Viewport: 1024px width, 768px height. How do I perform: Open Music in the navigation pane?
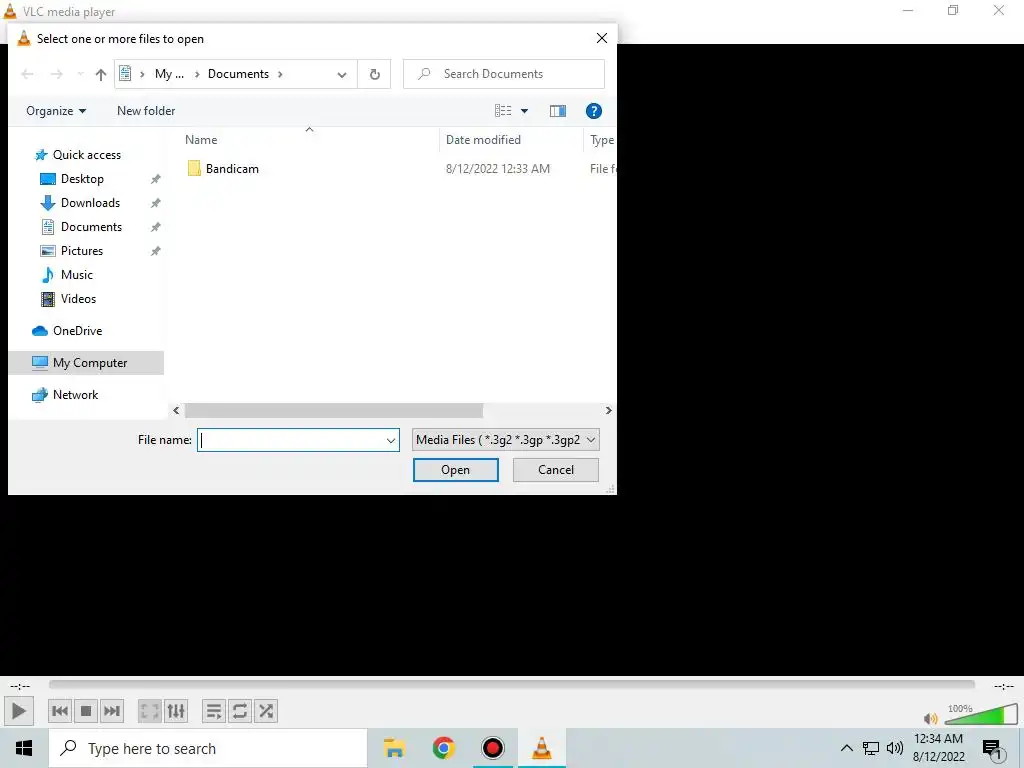pos(76,275)
